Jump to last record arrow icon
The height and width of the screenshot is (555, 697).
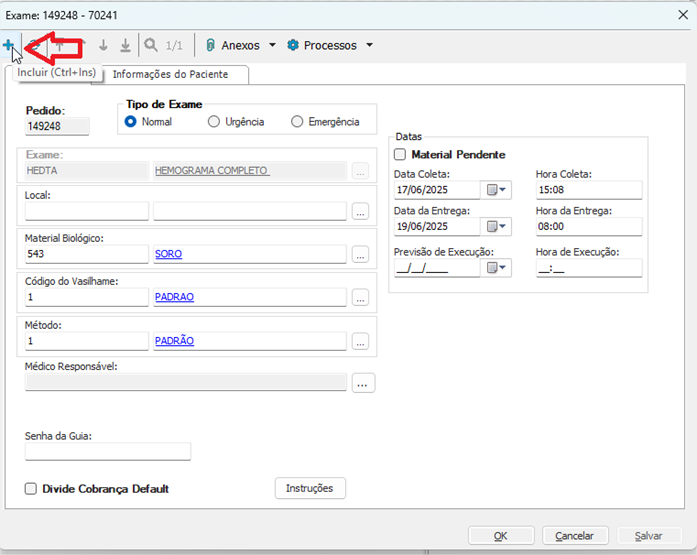click(x=125, y=45)
